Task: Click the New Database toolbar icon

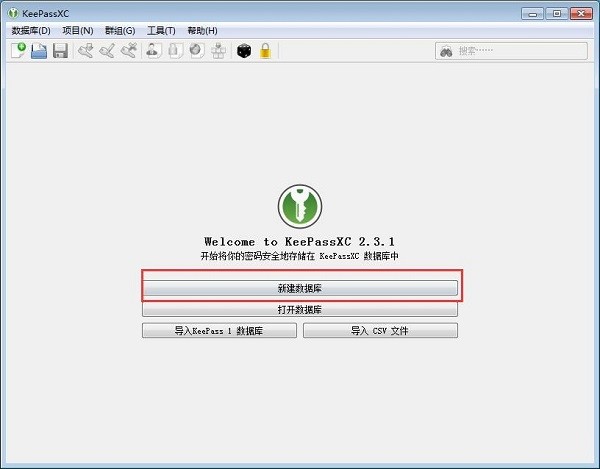Action: click(18, 50)
